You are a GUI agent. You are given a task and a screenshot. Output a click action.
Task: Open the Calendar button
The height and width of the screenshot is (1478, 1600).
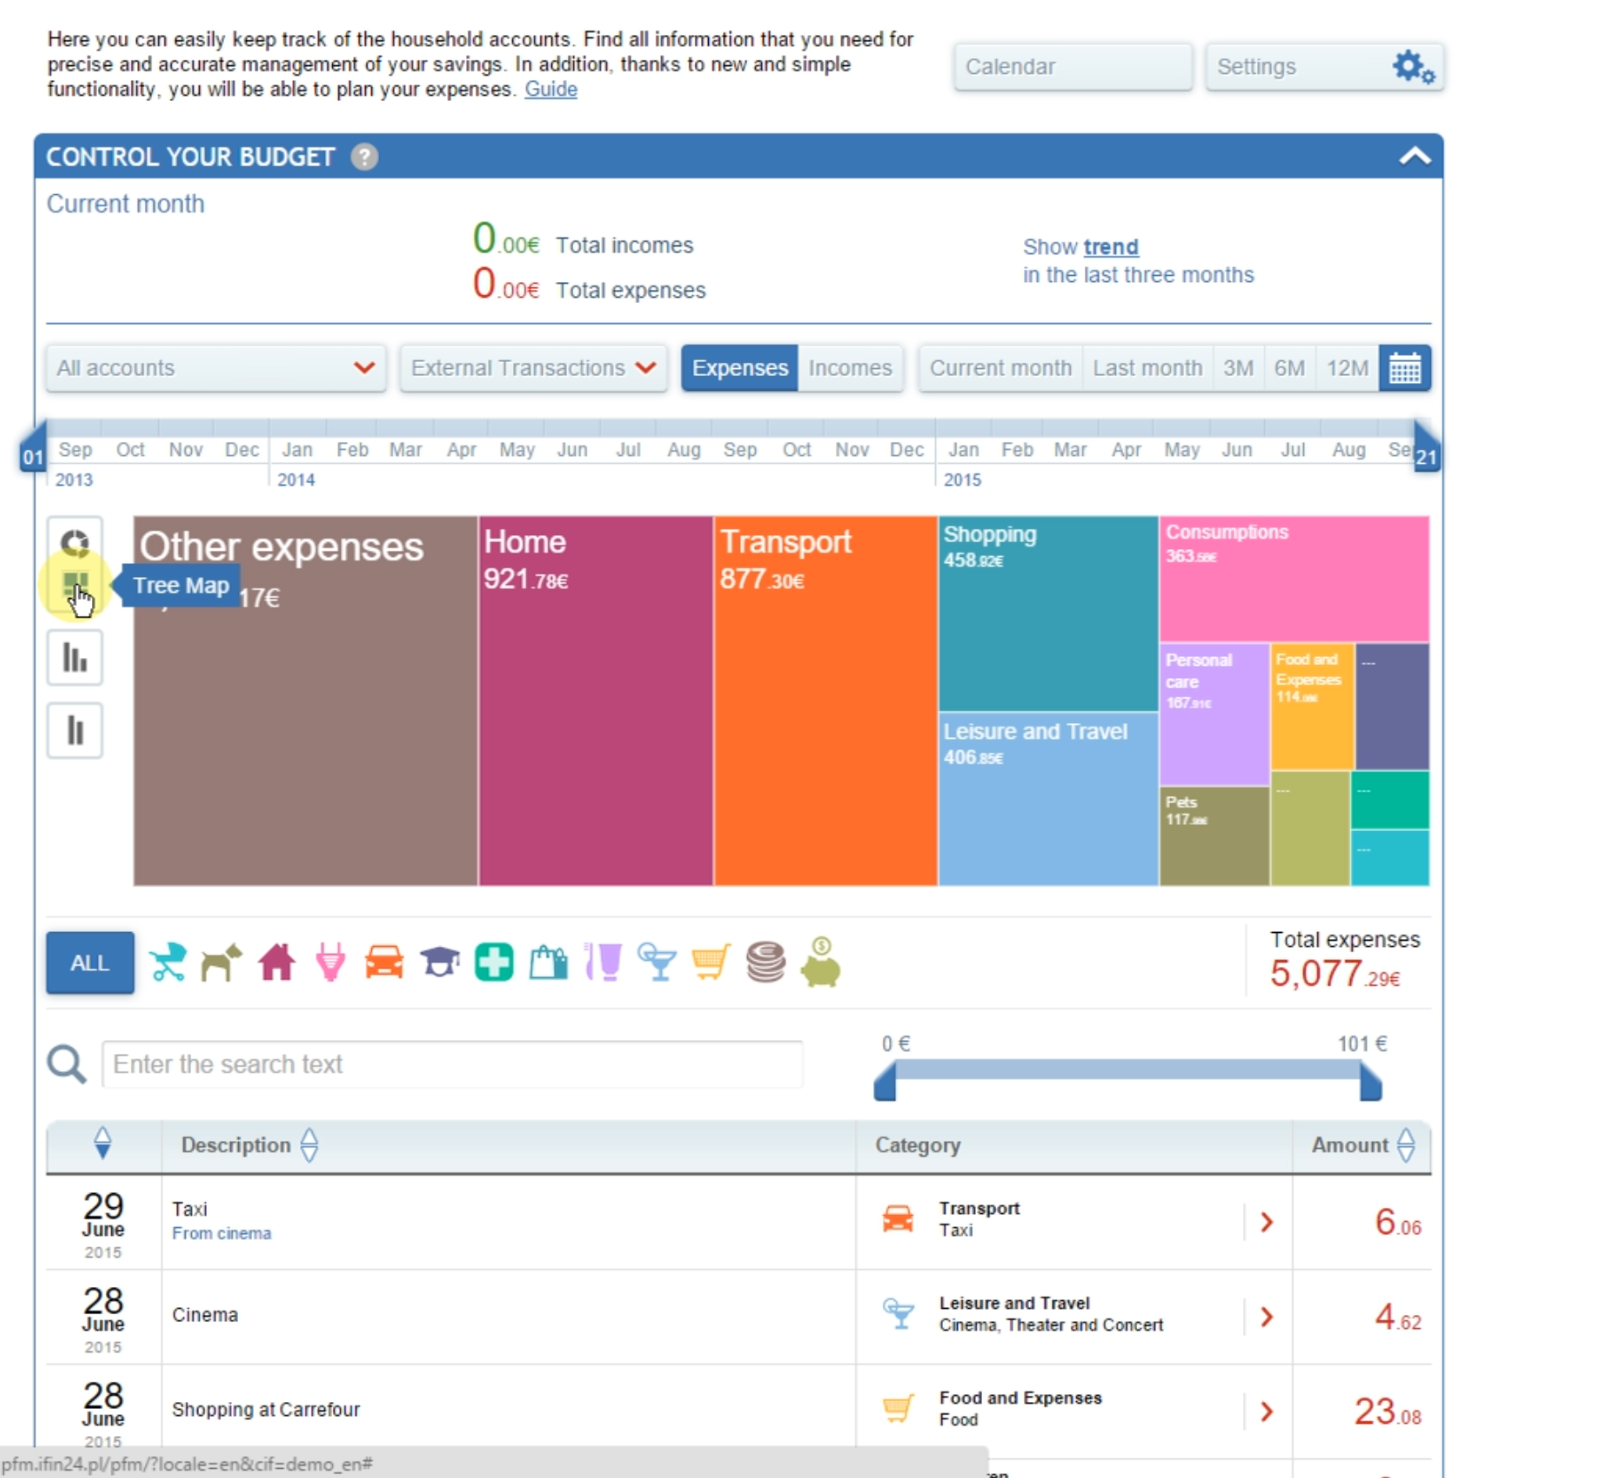pos(1073,67)
